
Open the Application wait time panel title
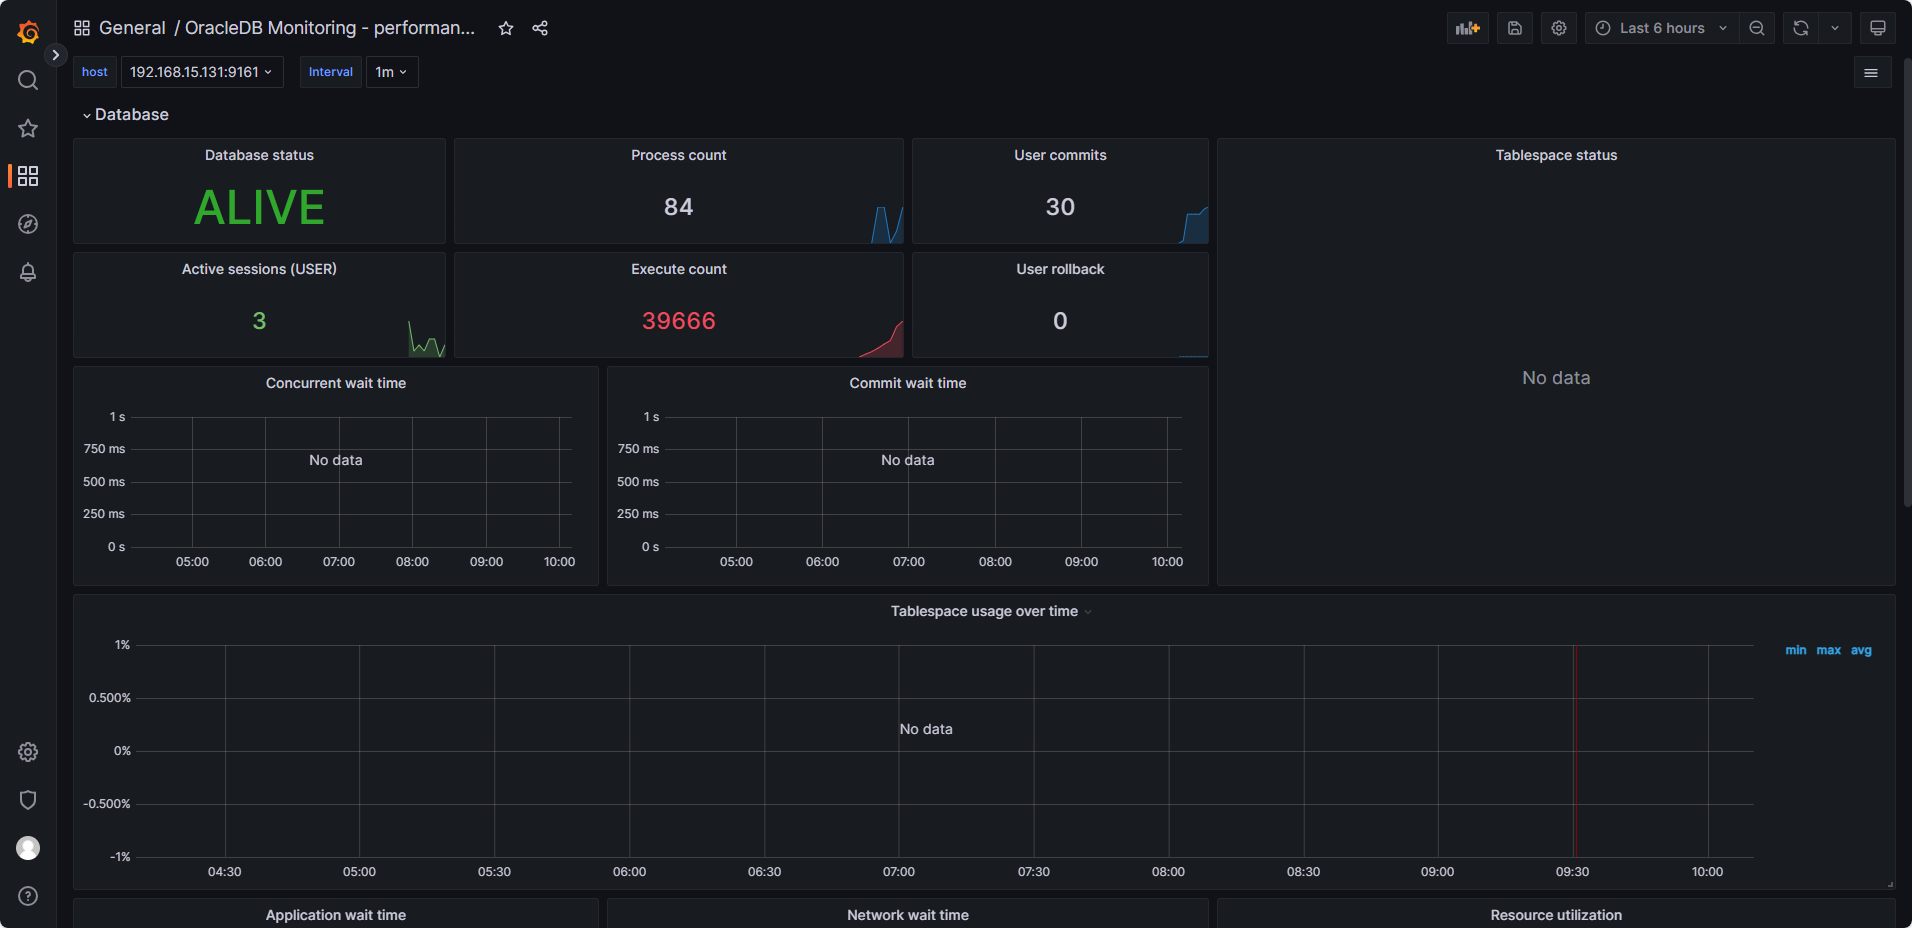(x=336, y=915)
